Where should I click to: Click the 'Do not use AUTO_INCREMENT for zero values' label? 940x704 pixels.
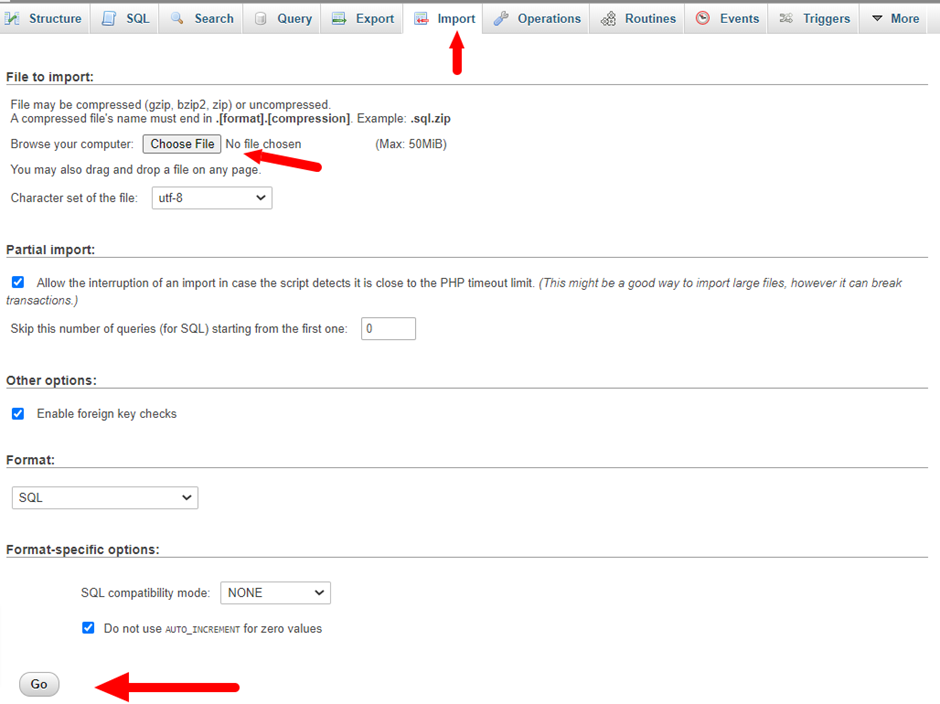click(x=213, y=628)
